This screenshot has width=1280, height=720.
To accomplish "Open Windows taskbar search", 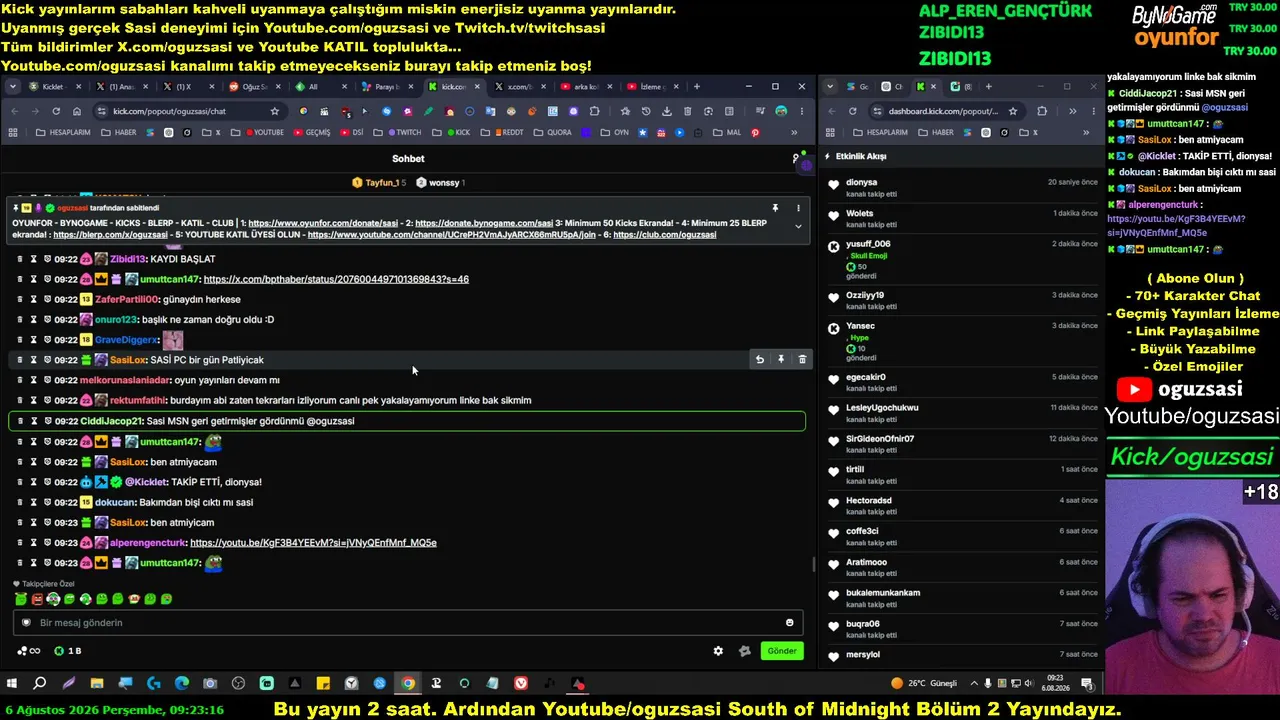I will click(x=40, y=684).
